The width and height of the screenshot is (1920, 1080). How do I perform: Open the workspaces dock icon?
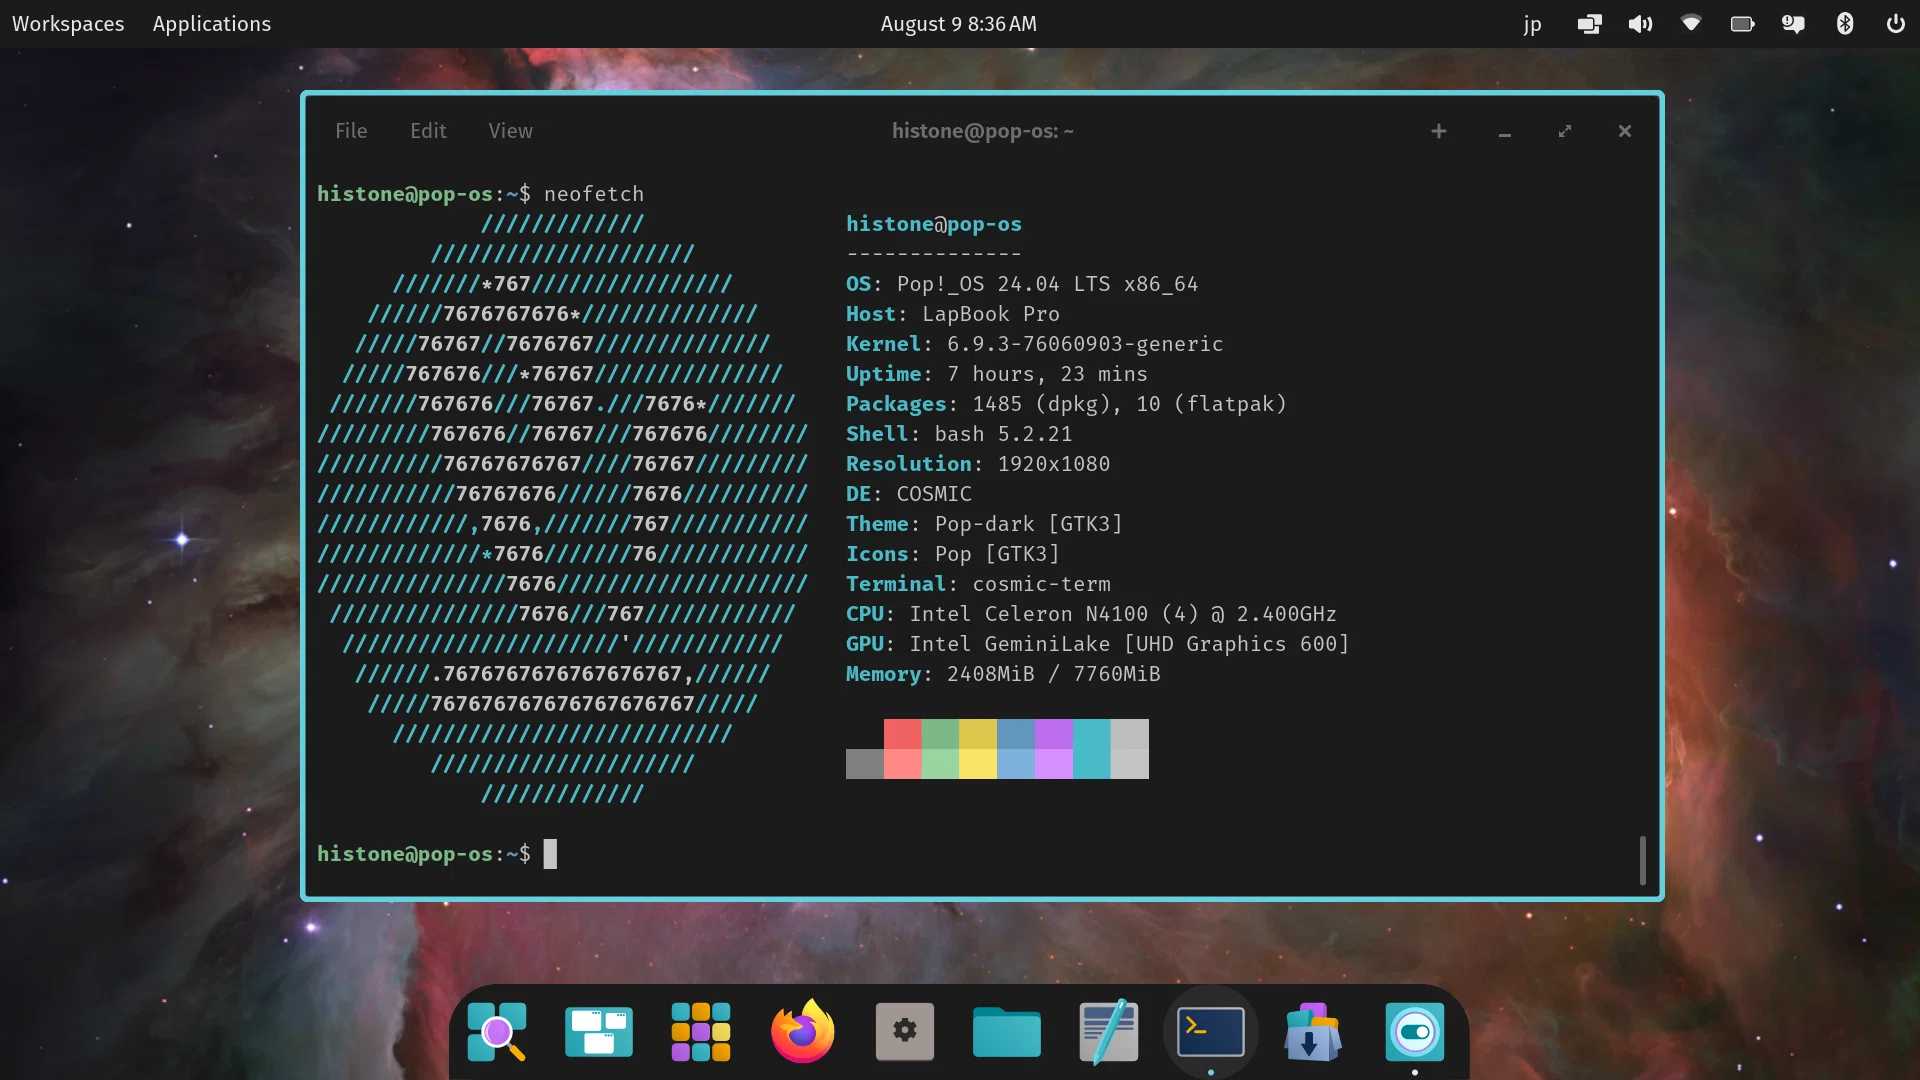click(599, 1032)
